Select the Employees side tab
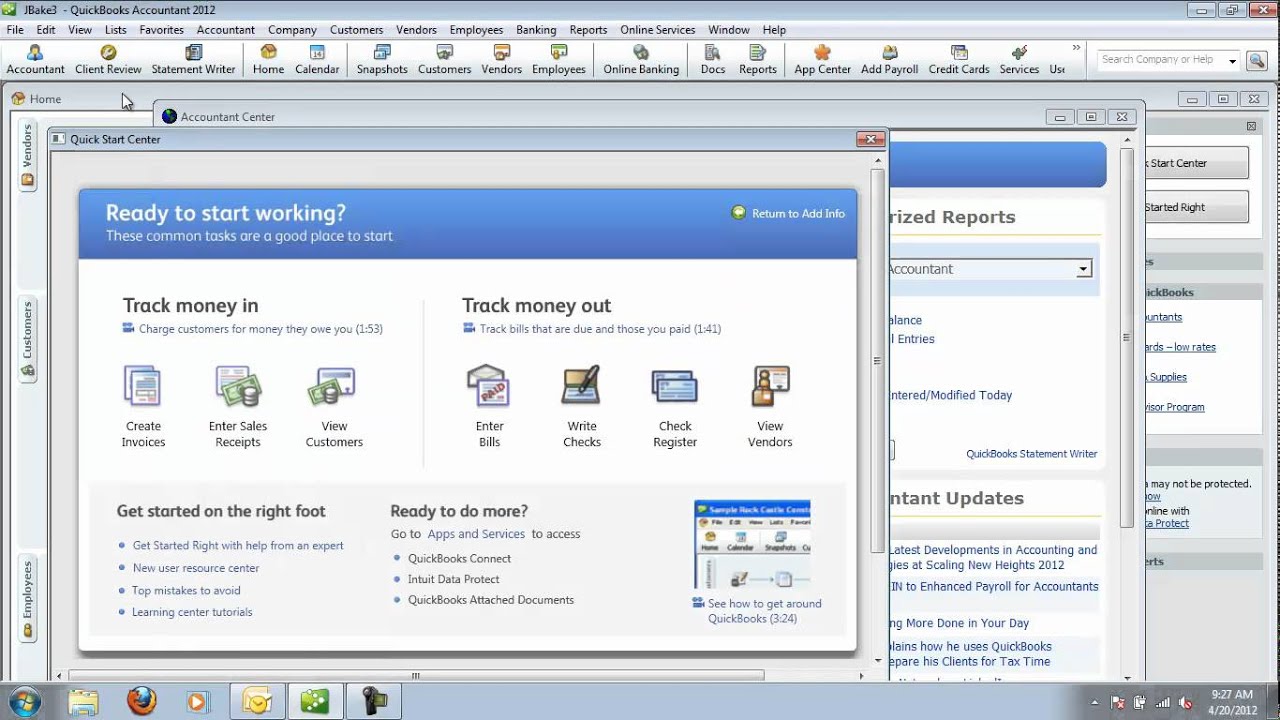1280x720 pixels. (x=28, y=598)
